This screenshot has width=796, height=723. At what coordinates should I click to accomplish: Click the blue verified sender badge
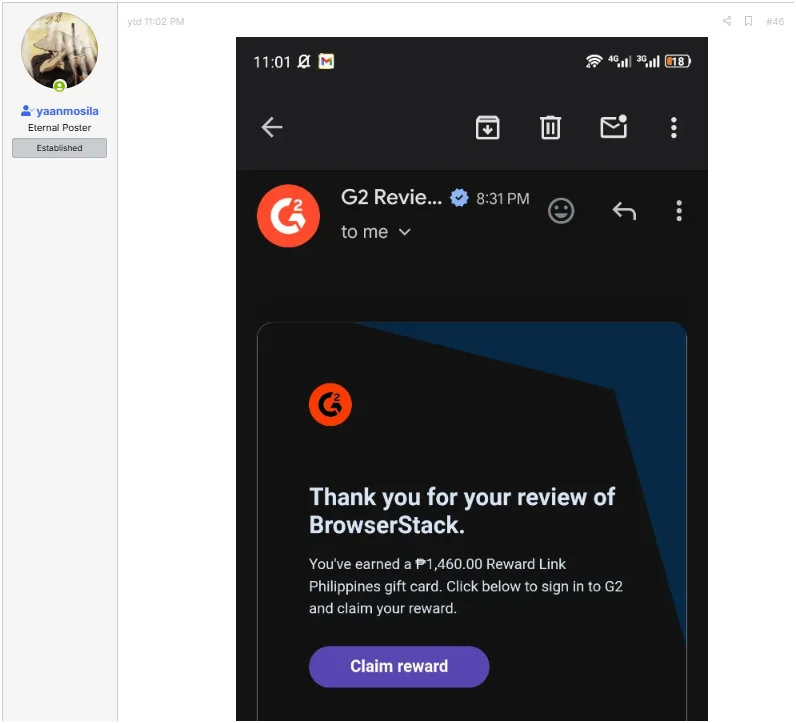tap(459, 198)
